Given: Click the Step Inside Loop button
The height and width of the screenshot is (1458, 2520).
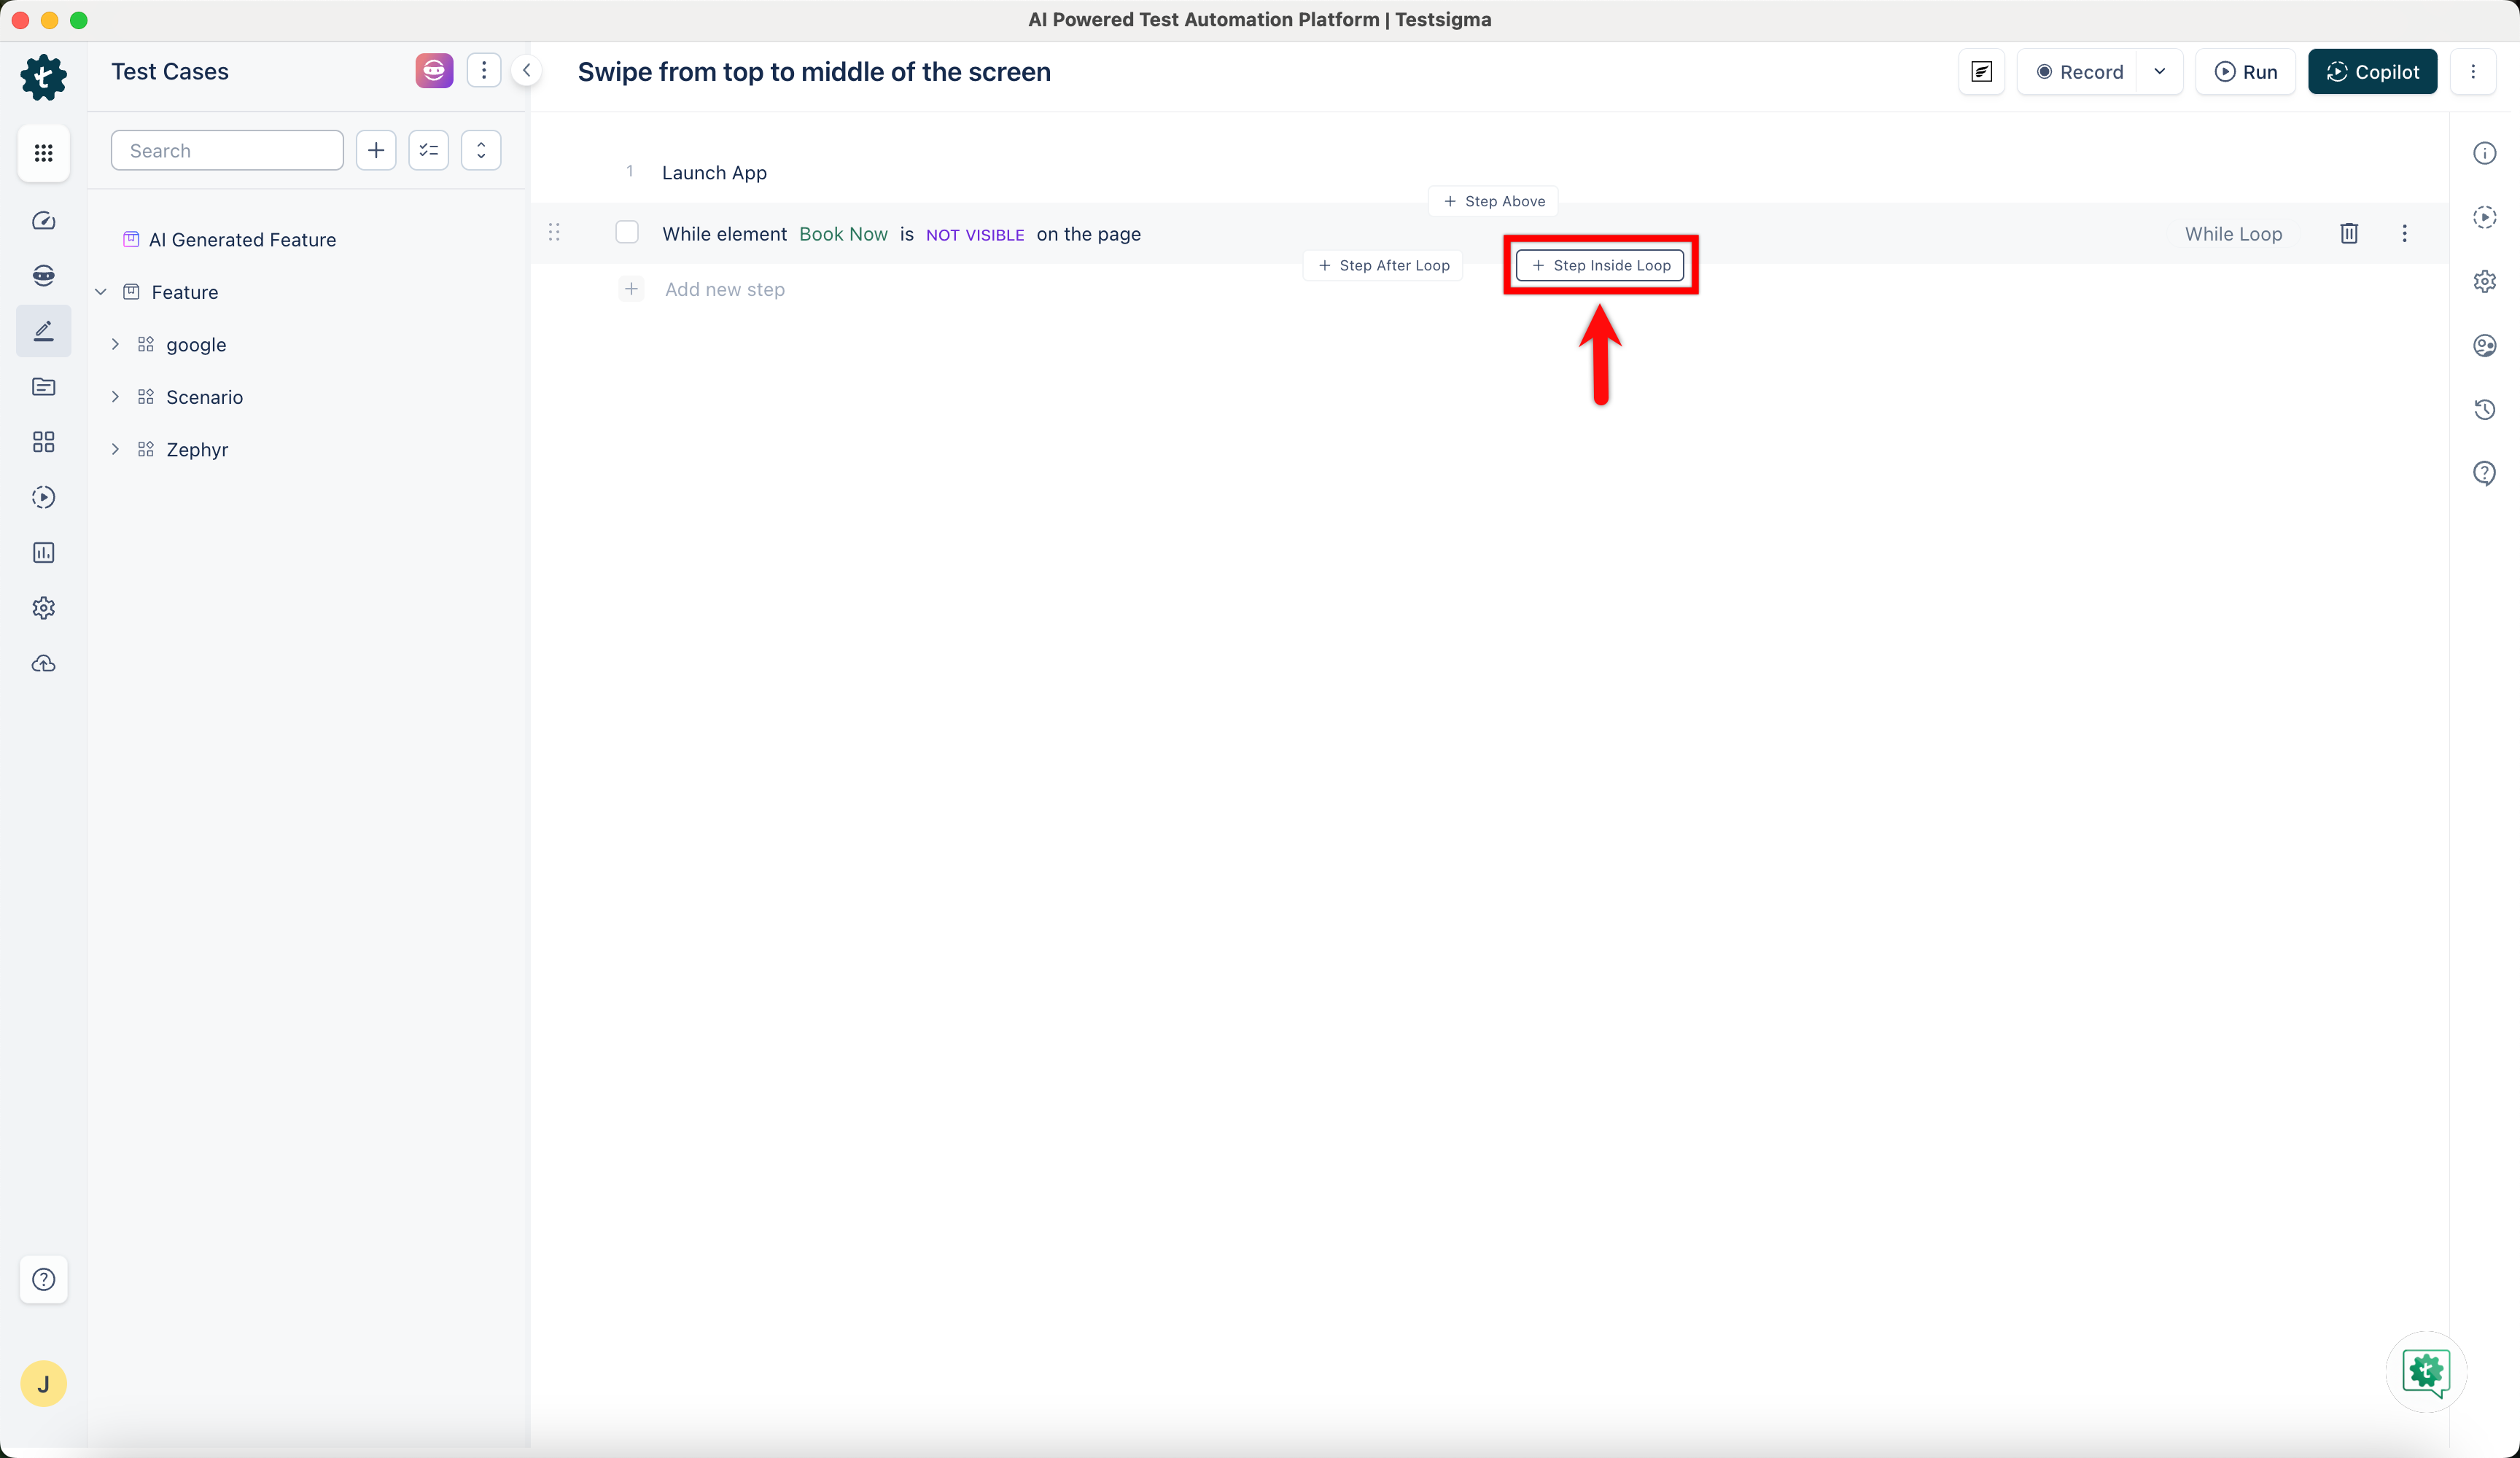Looking at the screenshot, I should tap(1600, 265).
